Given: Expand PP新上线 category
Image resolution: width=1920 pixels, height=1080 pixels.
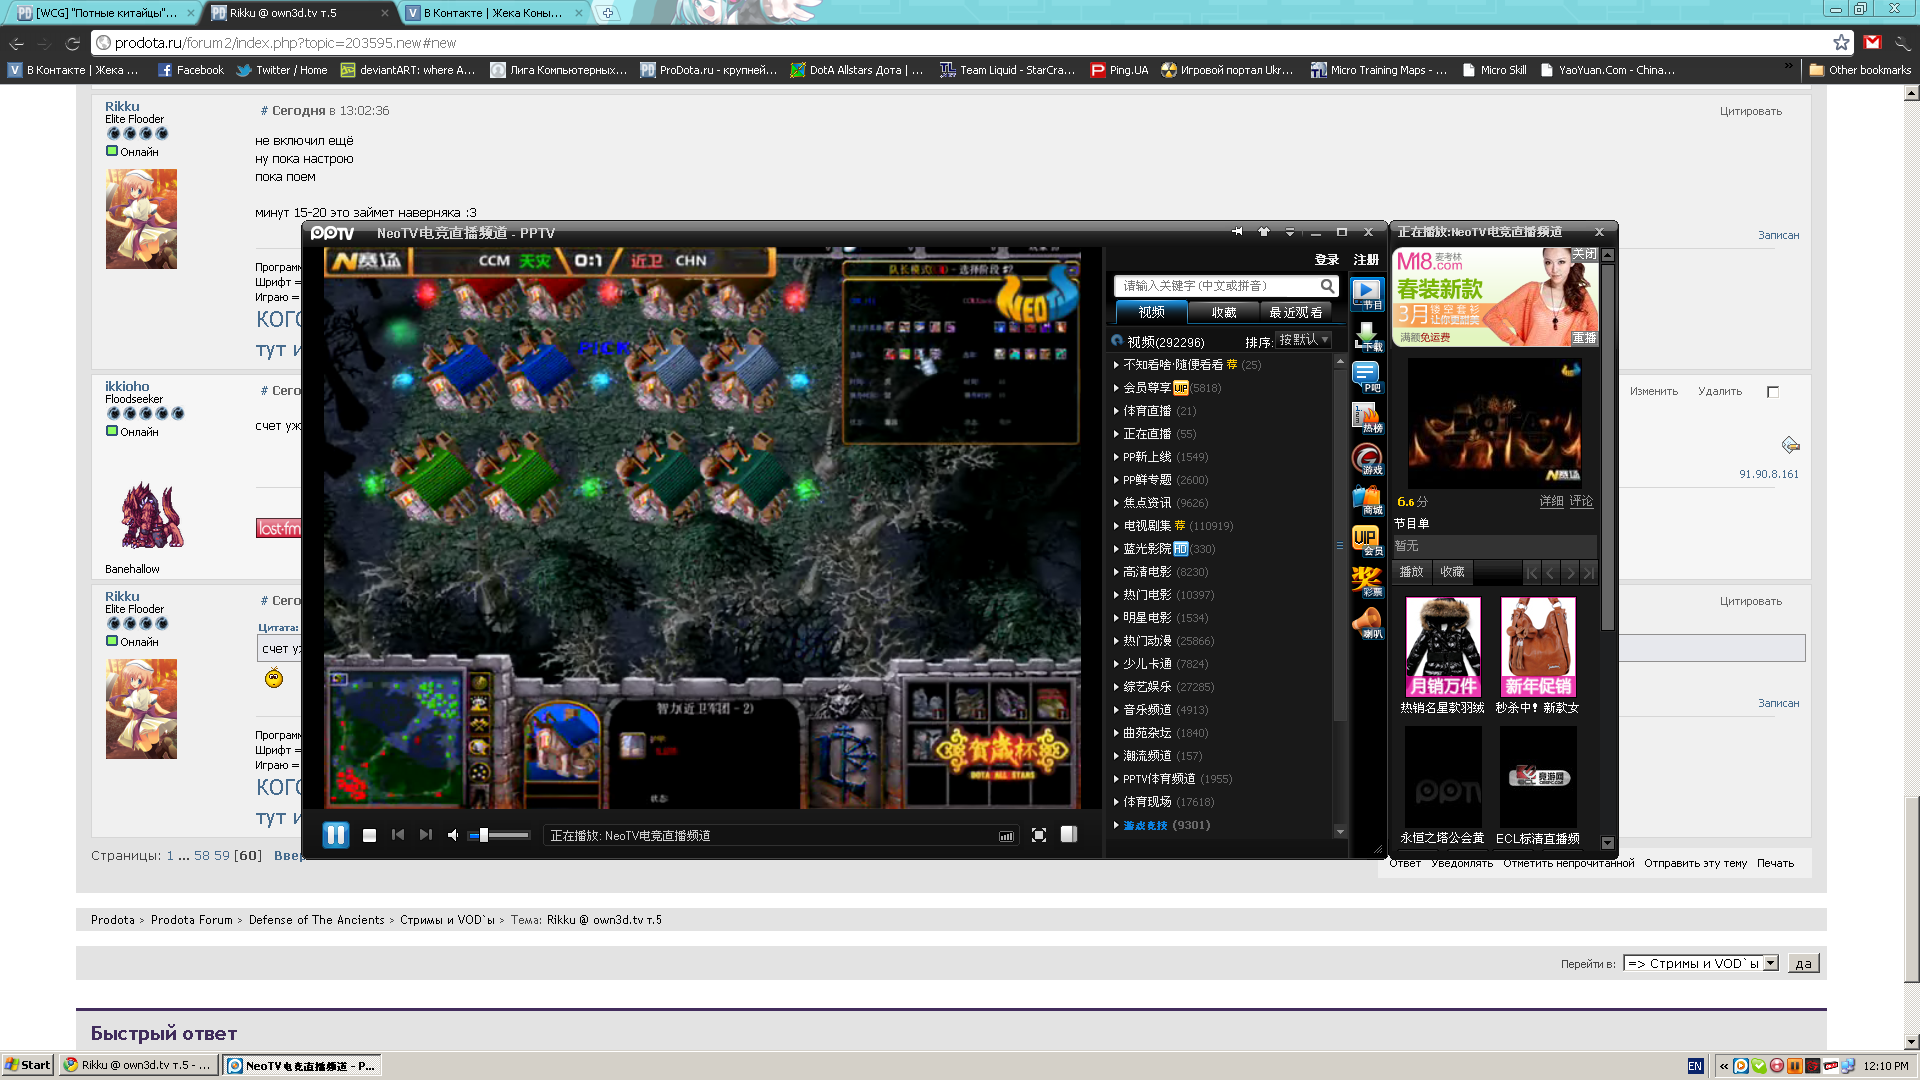Looking at the screenshot, I should click(1161, 457).
